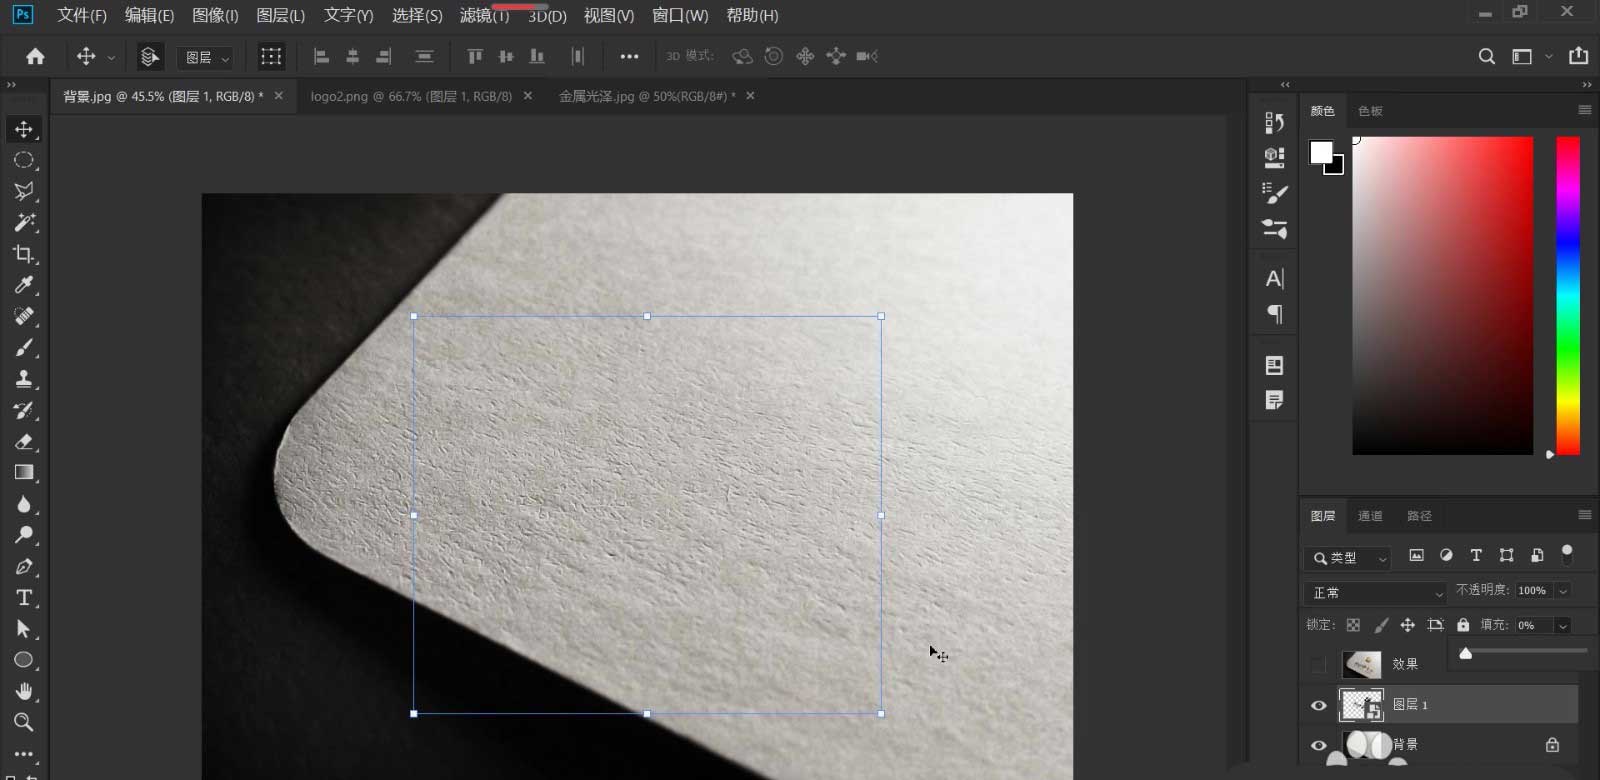Click the vertical hue slider strip
This screenshot has height=780, width=1600.
tap(1568, 296)
